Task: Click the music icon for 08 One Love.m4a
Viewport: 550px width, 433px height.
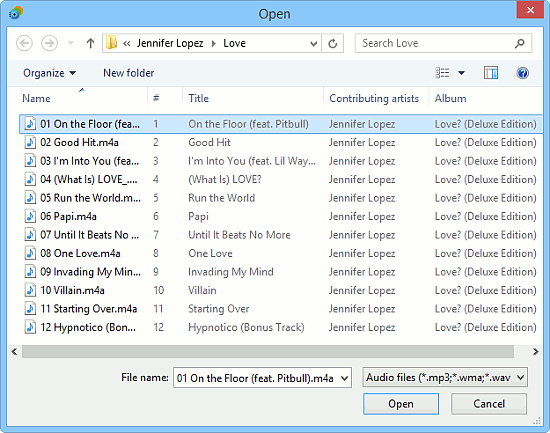Action: [30, 253]
